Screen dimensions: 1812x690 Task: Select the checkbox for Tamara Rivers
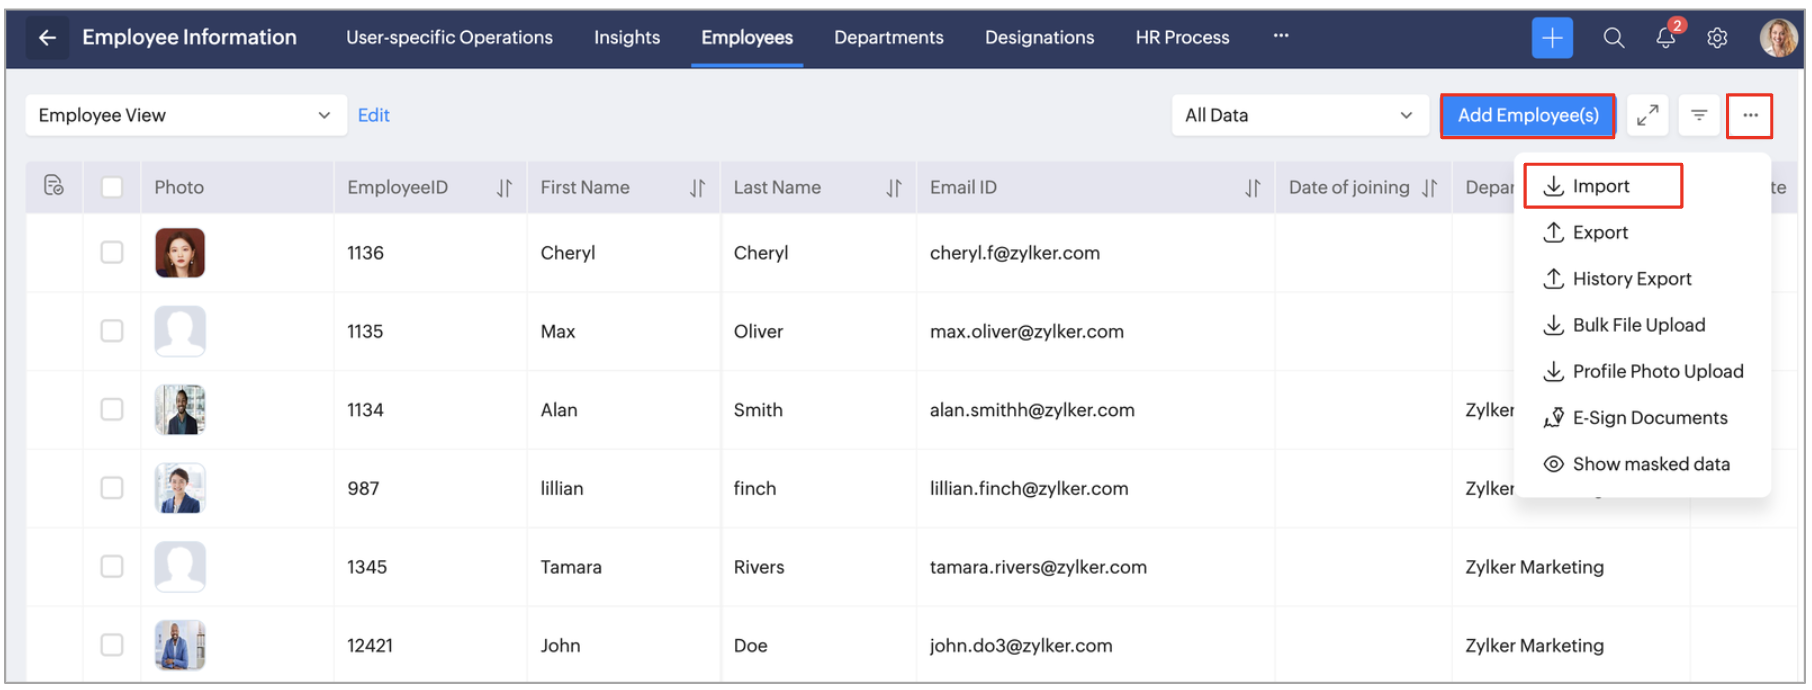tap(112, 567)
